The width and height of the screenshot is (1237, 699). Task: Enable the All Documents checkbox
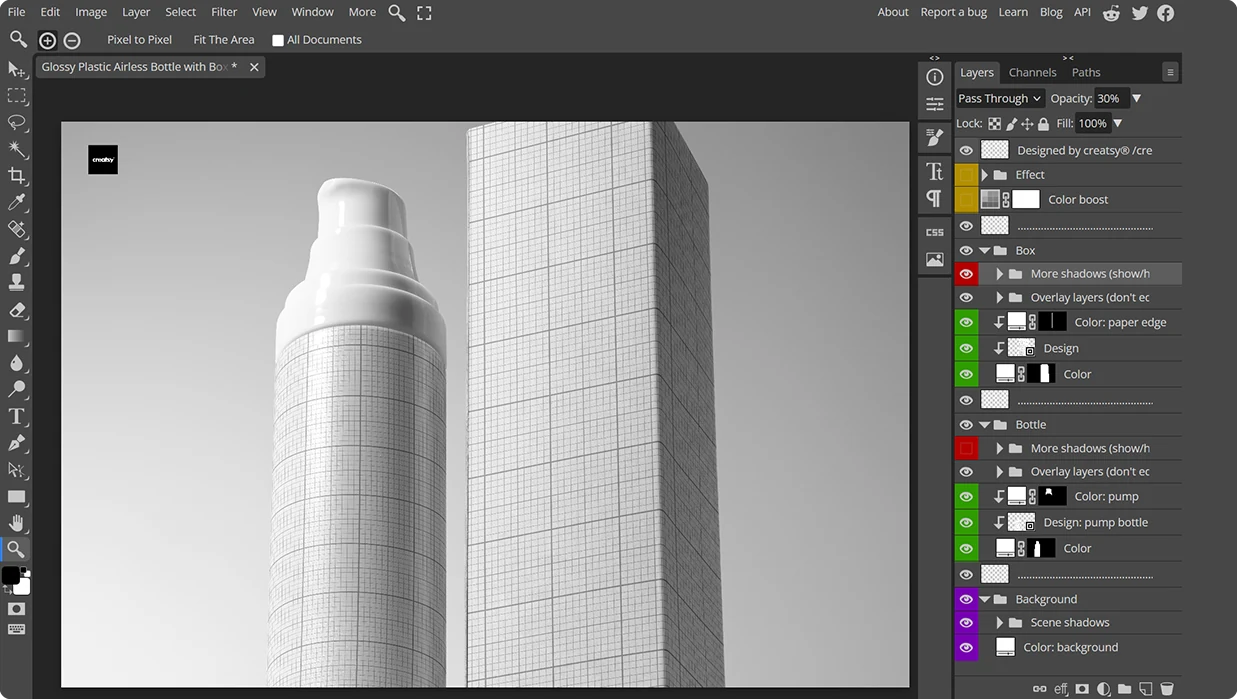tap(278, 41)
